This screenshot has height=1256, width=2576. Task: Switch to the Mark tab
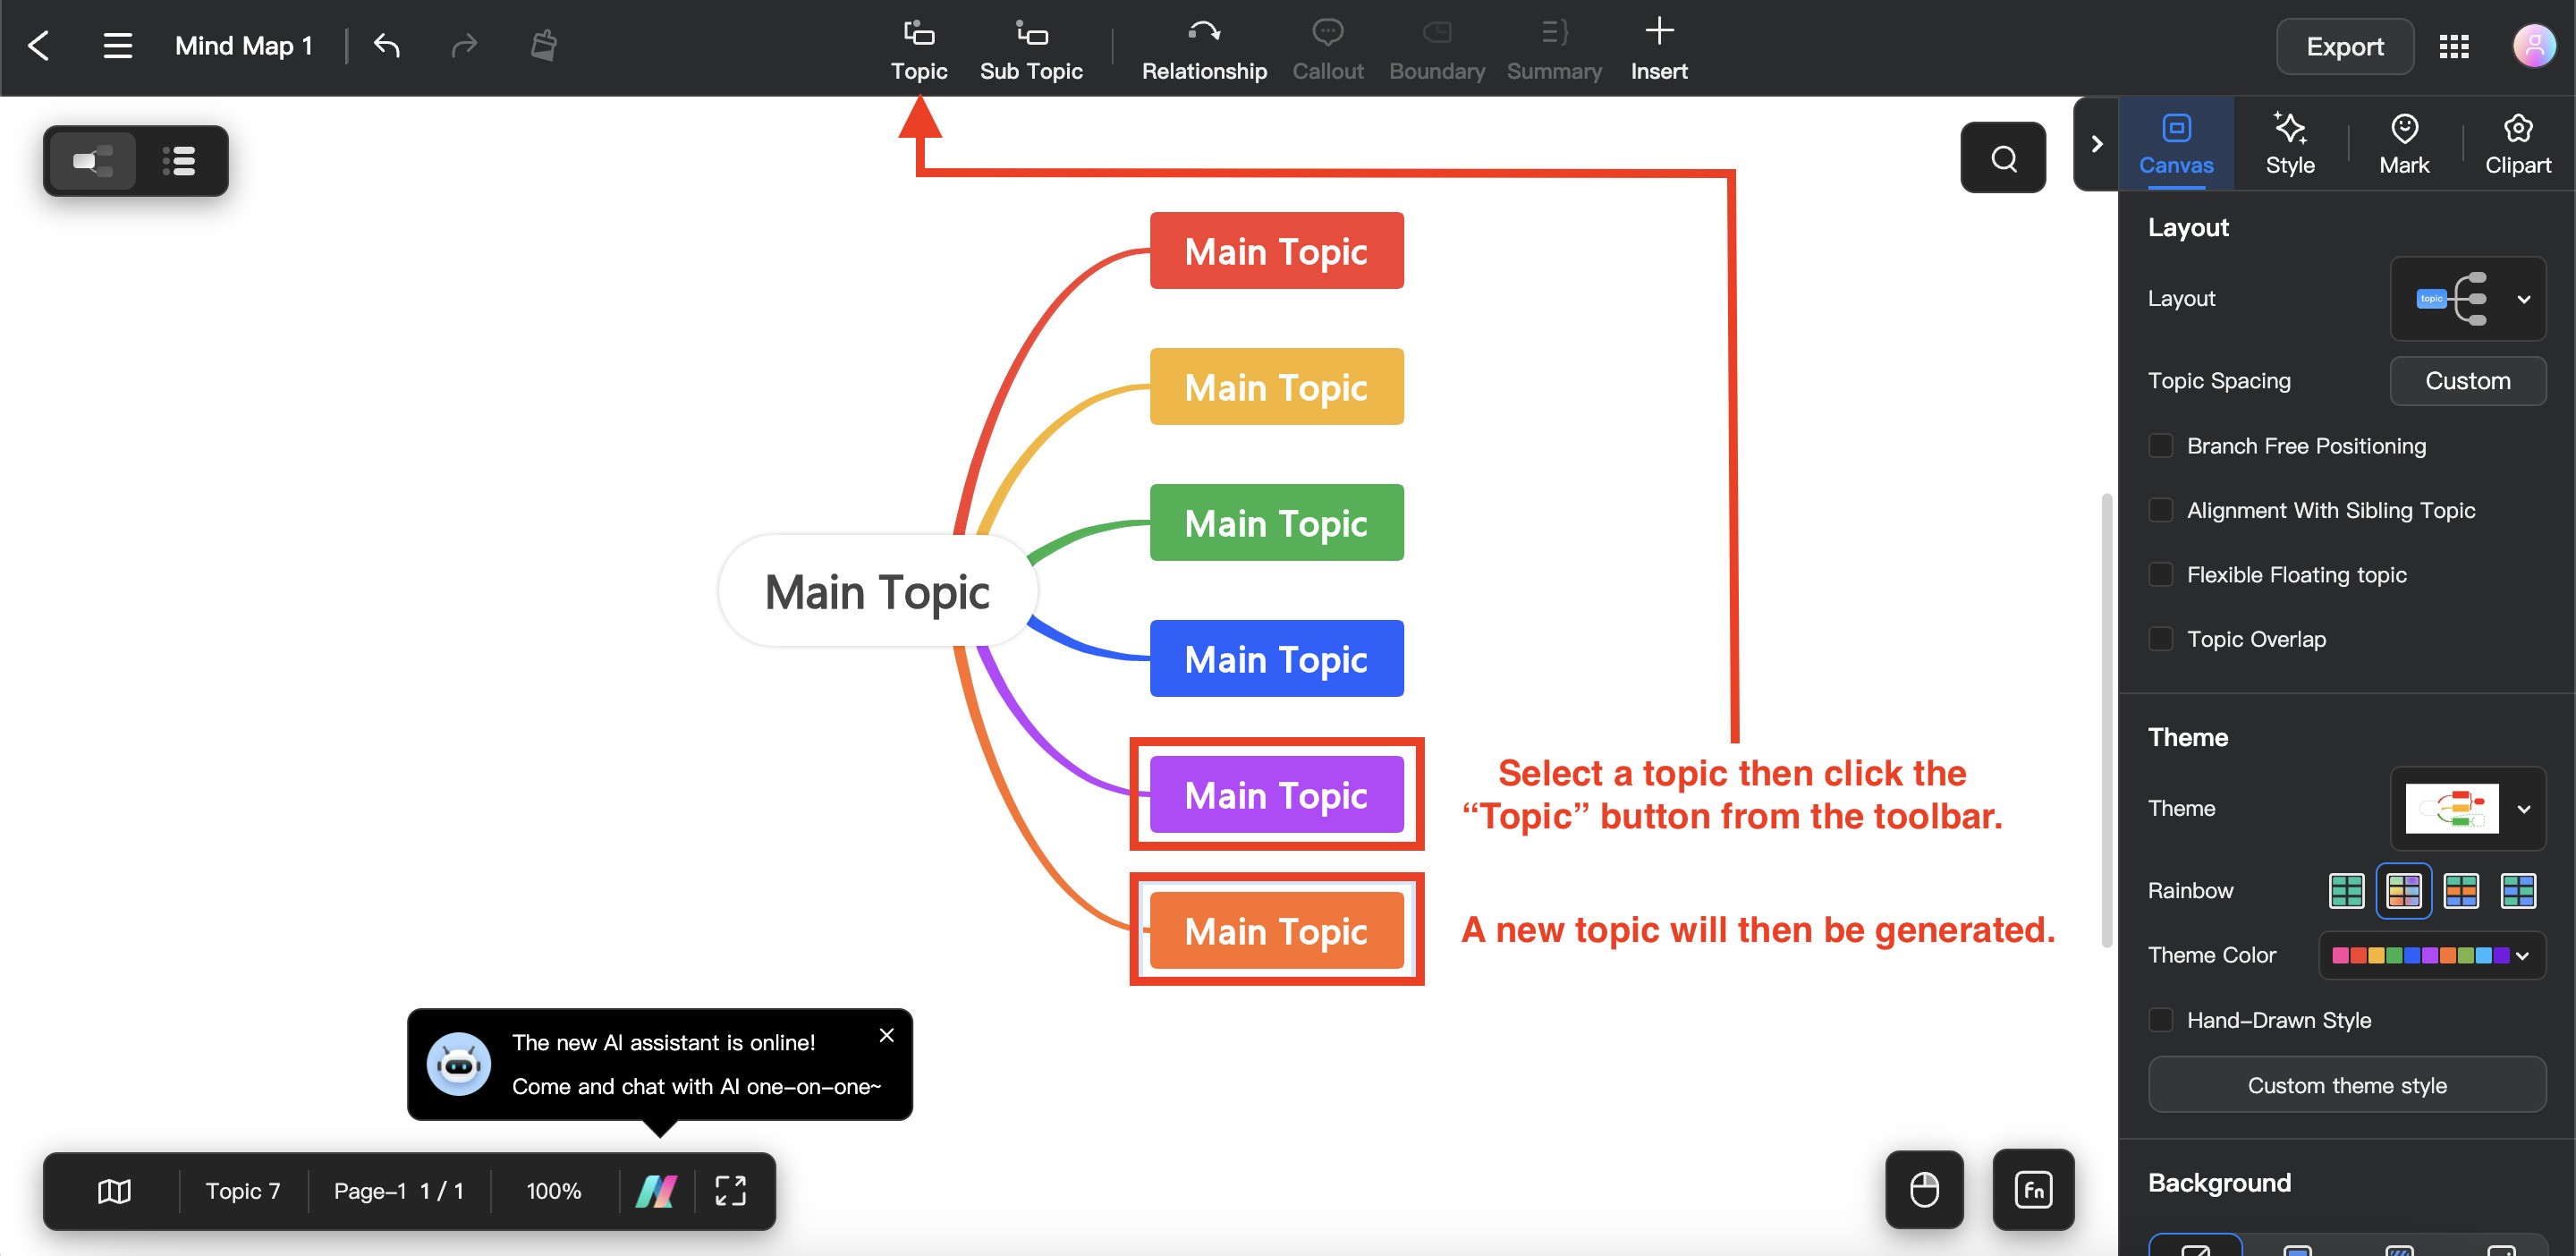coord(2403,143)
